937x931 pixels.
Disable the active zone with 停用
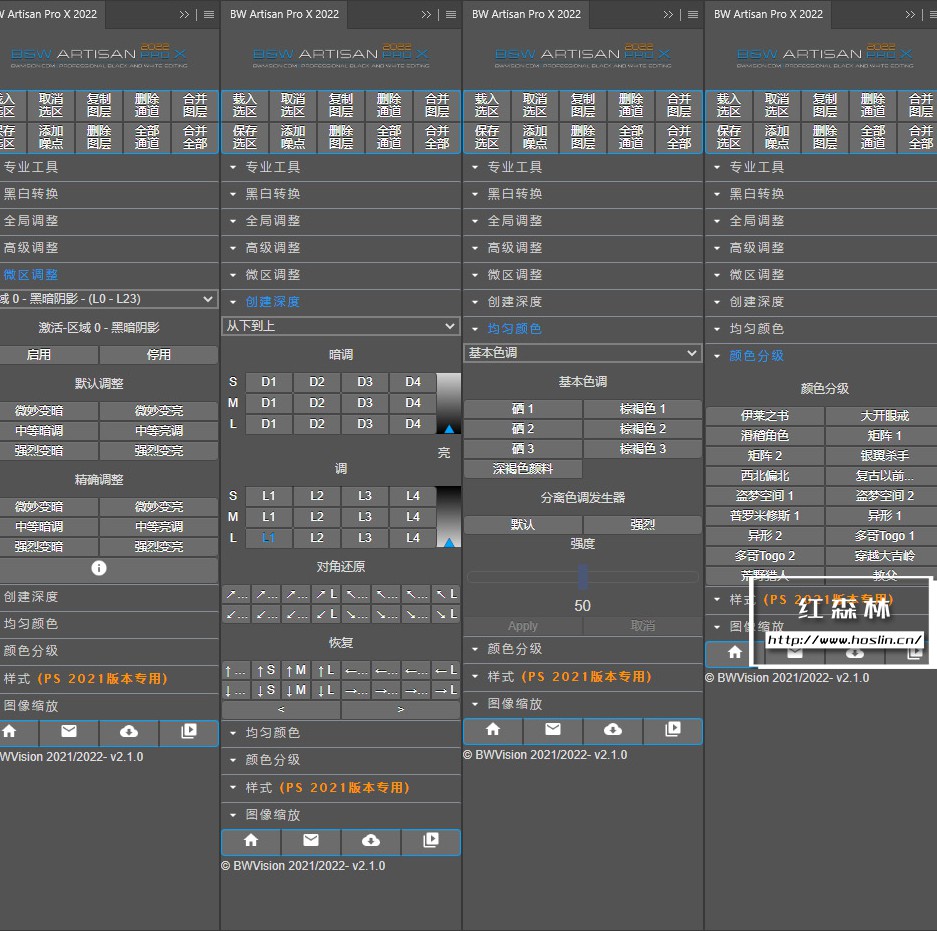(158, 355)
